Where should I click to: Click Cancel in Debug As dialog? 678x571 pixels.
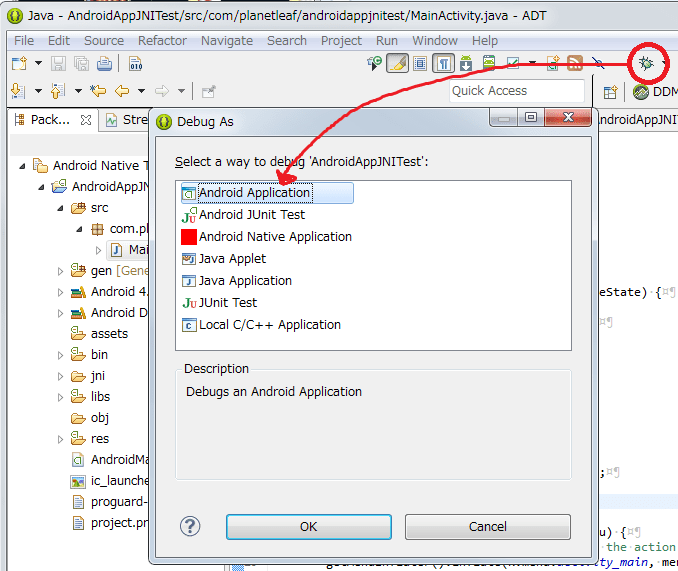click(x=488, y=526)
